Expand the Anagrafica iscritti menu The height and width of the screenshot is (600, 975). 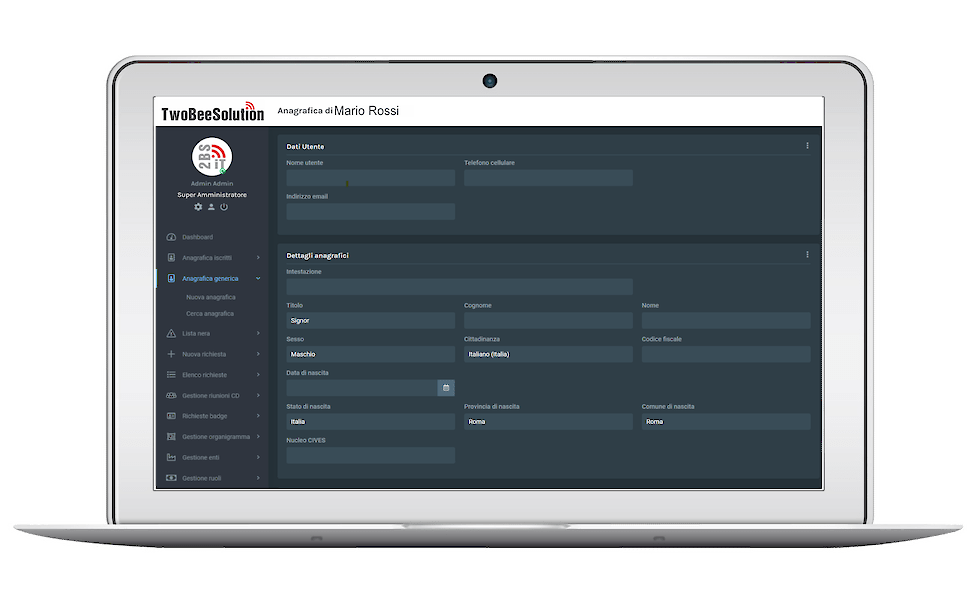click(x=258, y=258)
